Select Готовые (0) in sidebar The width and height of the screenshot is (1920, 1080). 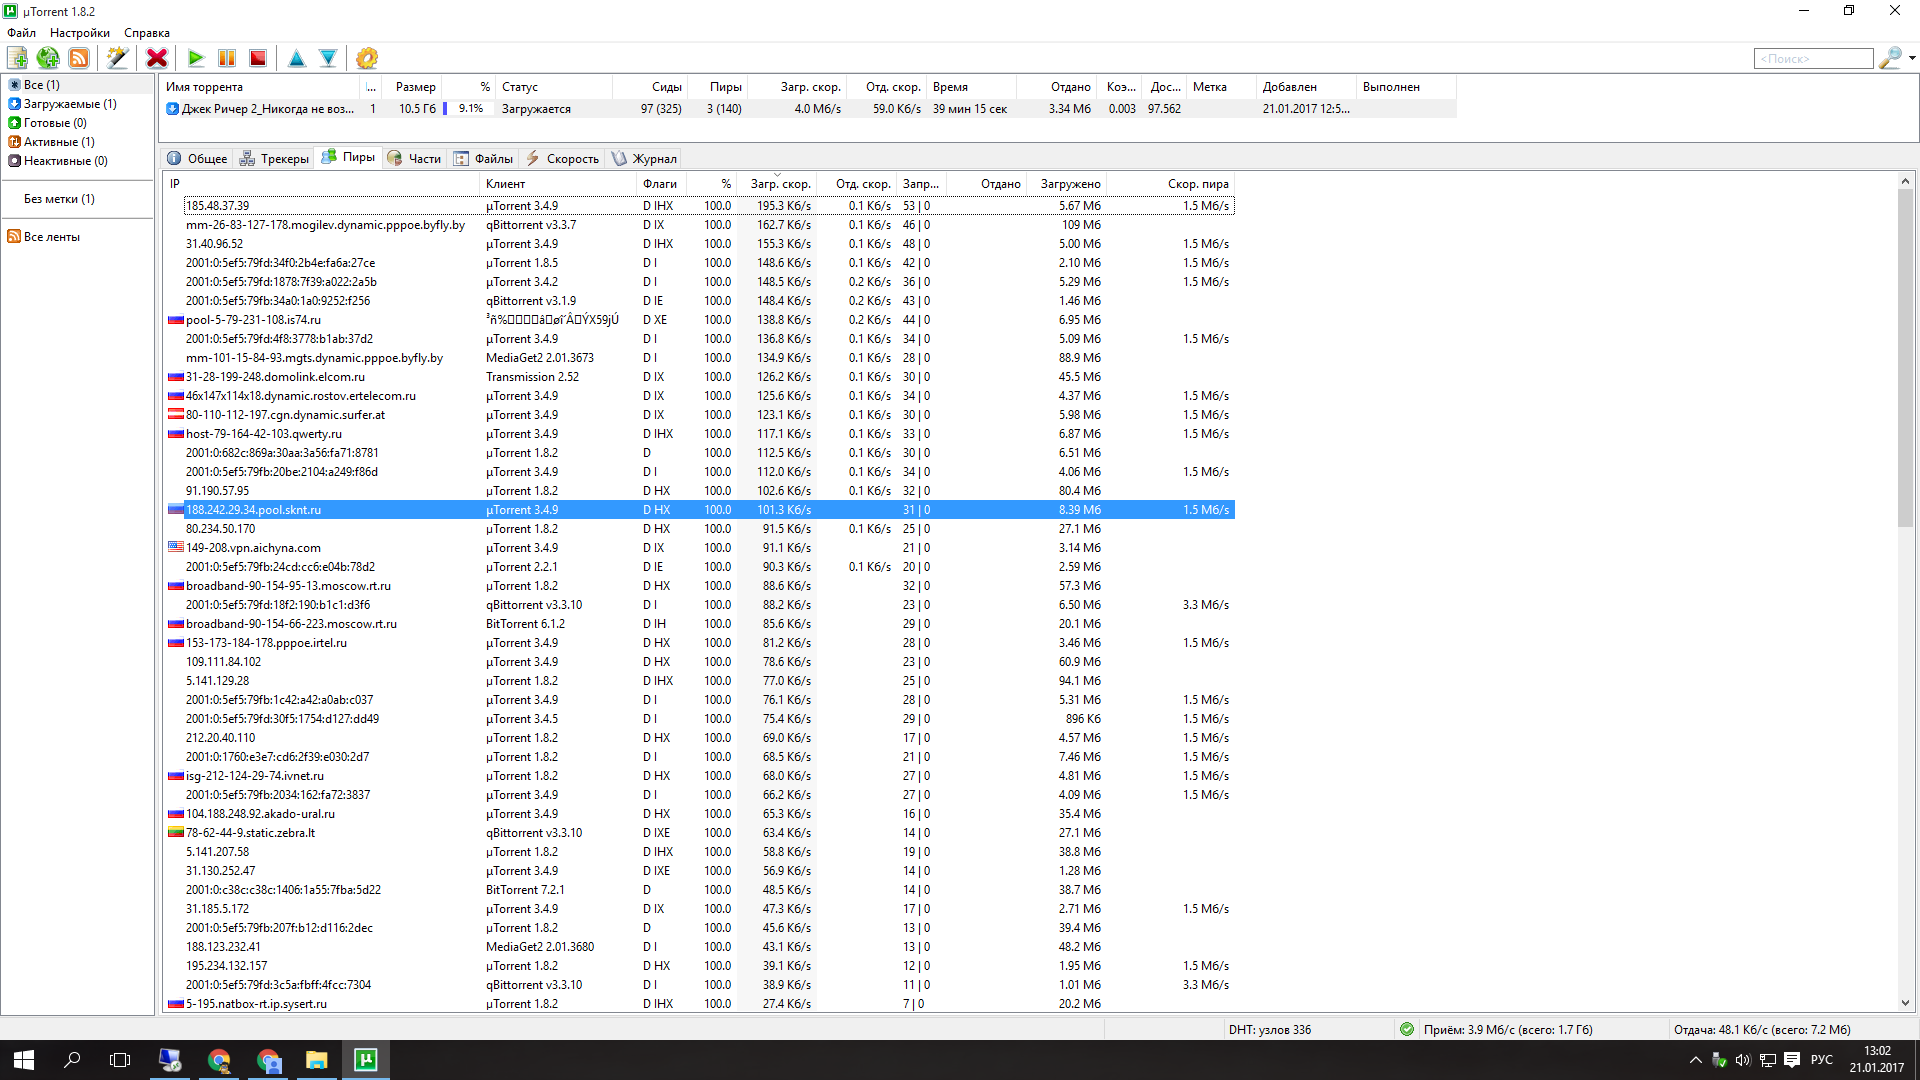click(54, 123)
